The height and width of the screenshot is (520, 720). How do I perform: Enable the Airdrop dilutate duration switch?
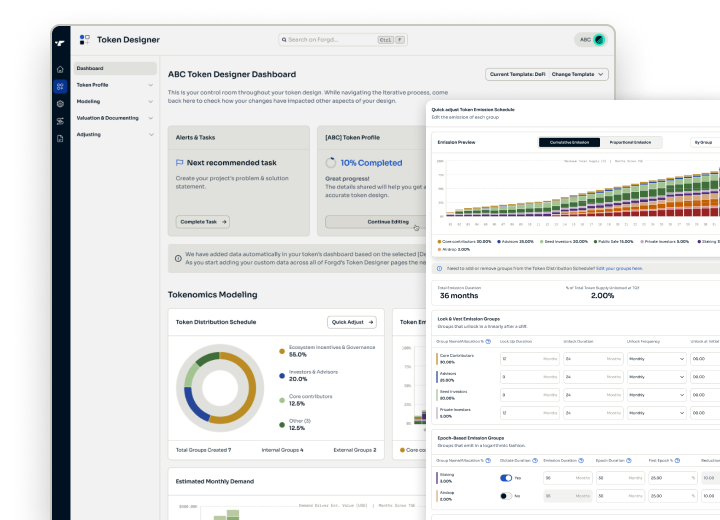coord(506,495)
